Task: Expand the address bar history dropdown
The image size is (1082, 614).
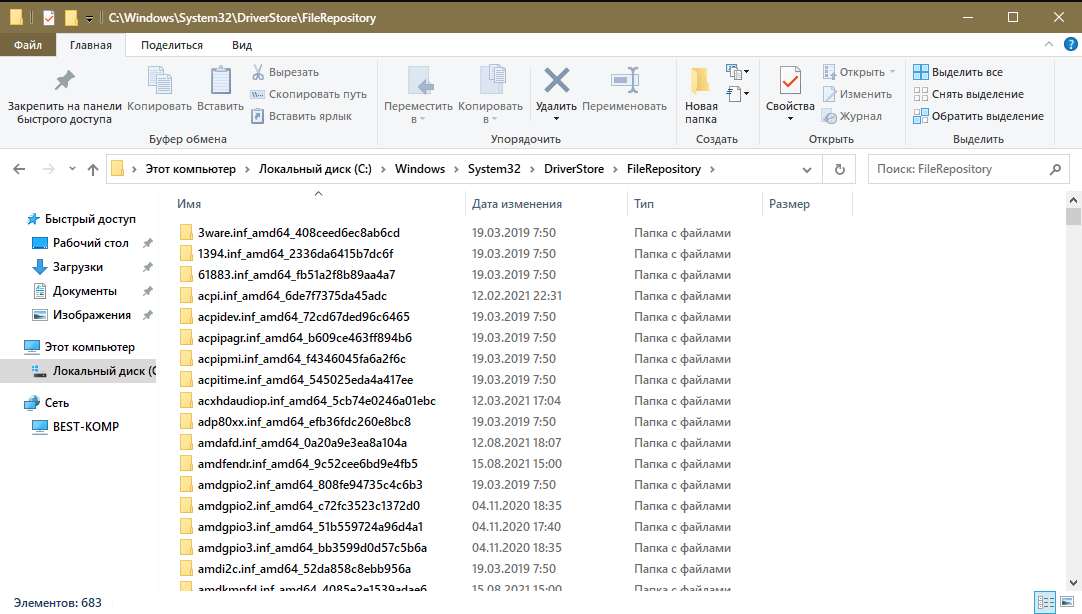Action: [808, 169]
